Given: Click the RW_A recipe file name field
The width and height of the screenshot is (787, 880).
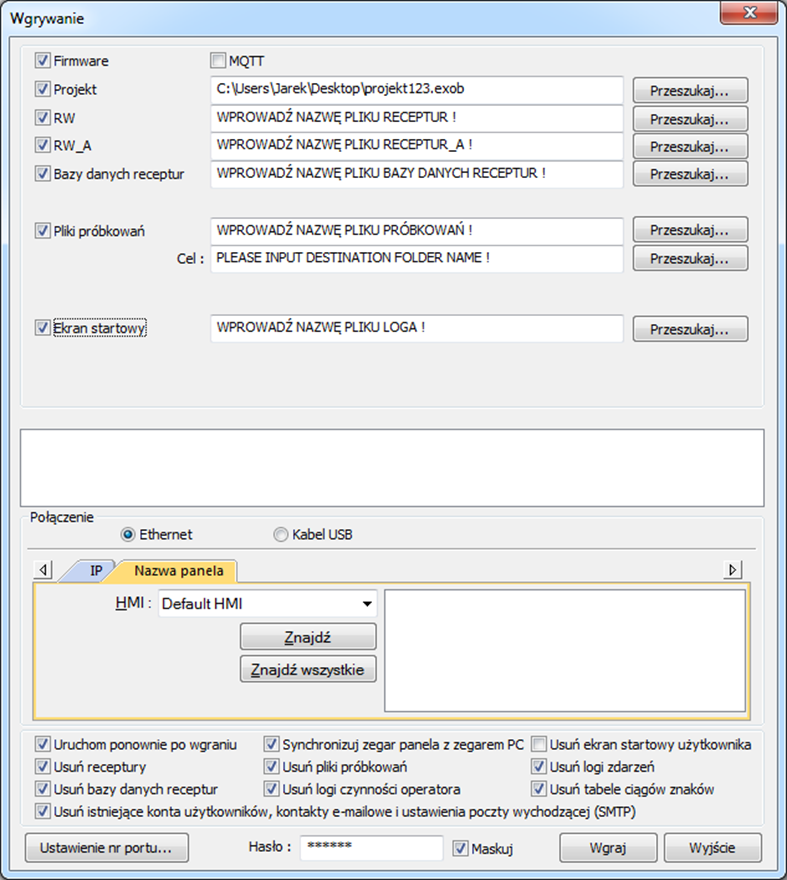Looking at the screenshot, I should [x=417, y=146].
